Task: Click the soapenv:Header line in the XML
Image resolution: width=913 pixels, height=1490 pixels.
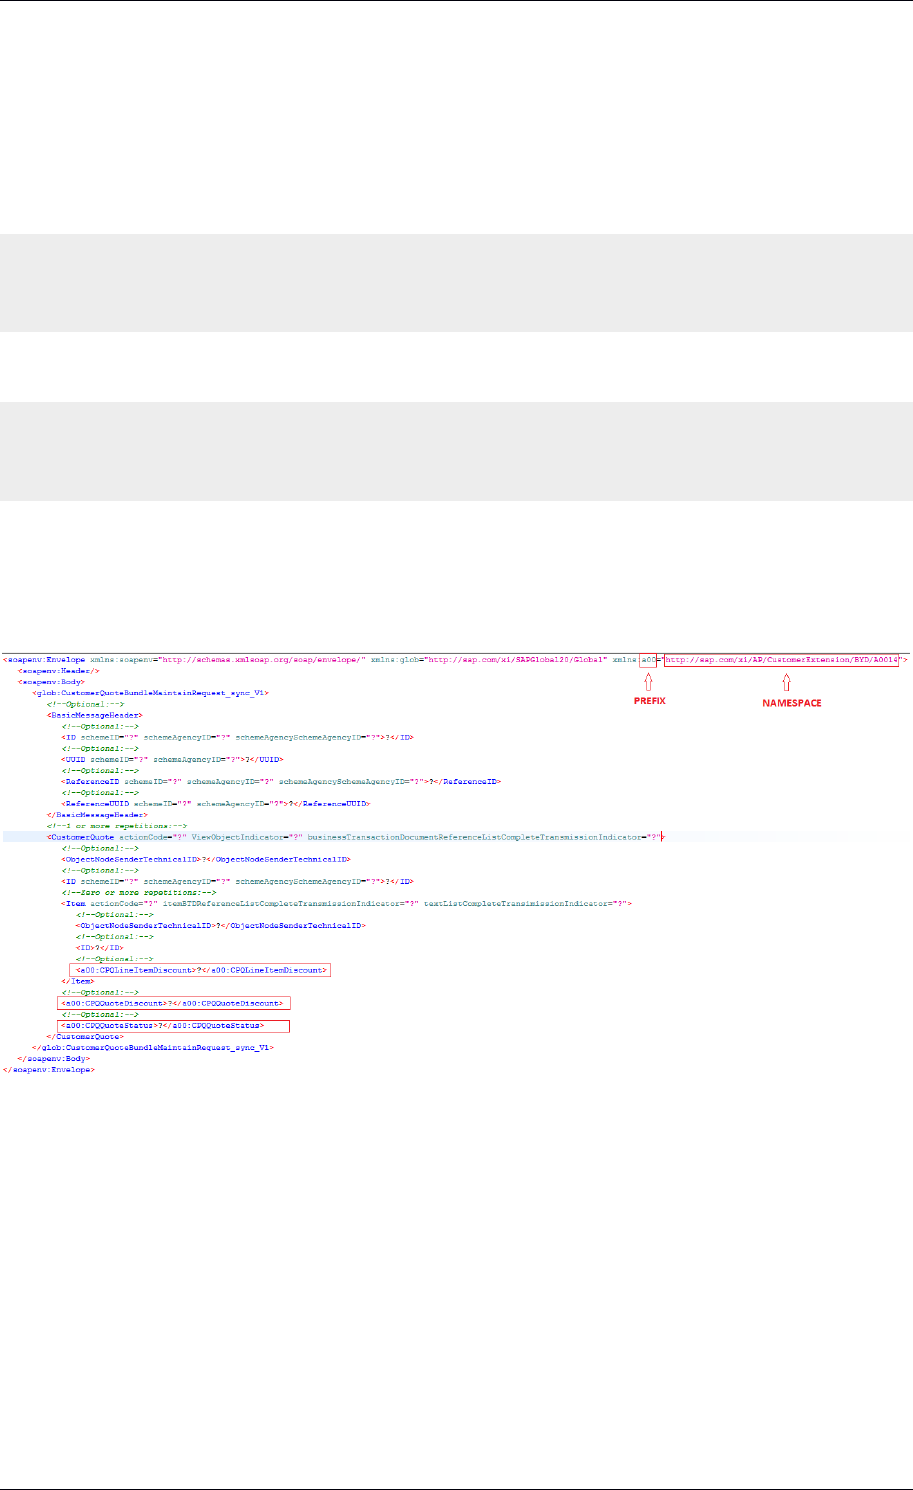Action: 59,670
